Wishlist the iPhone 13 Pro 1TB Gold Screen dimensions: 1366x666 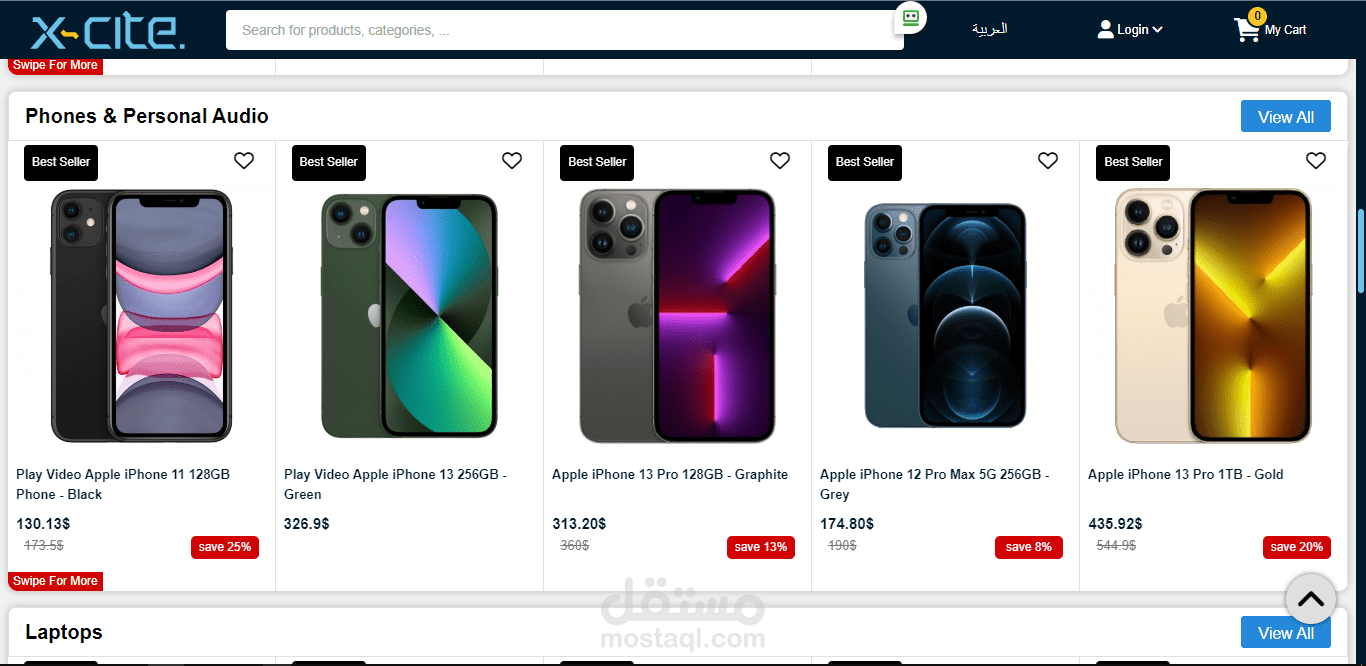[x=1316, y=161]
